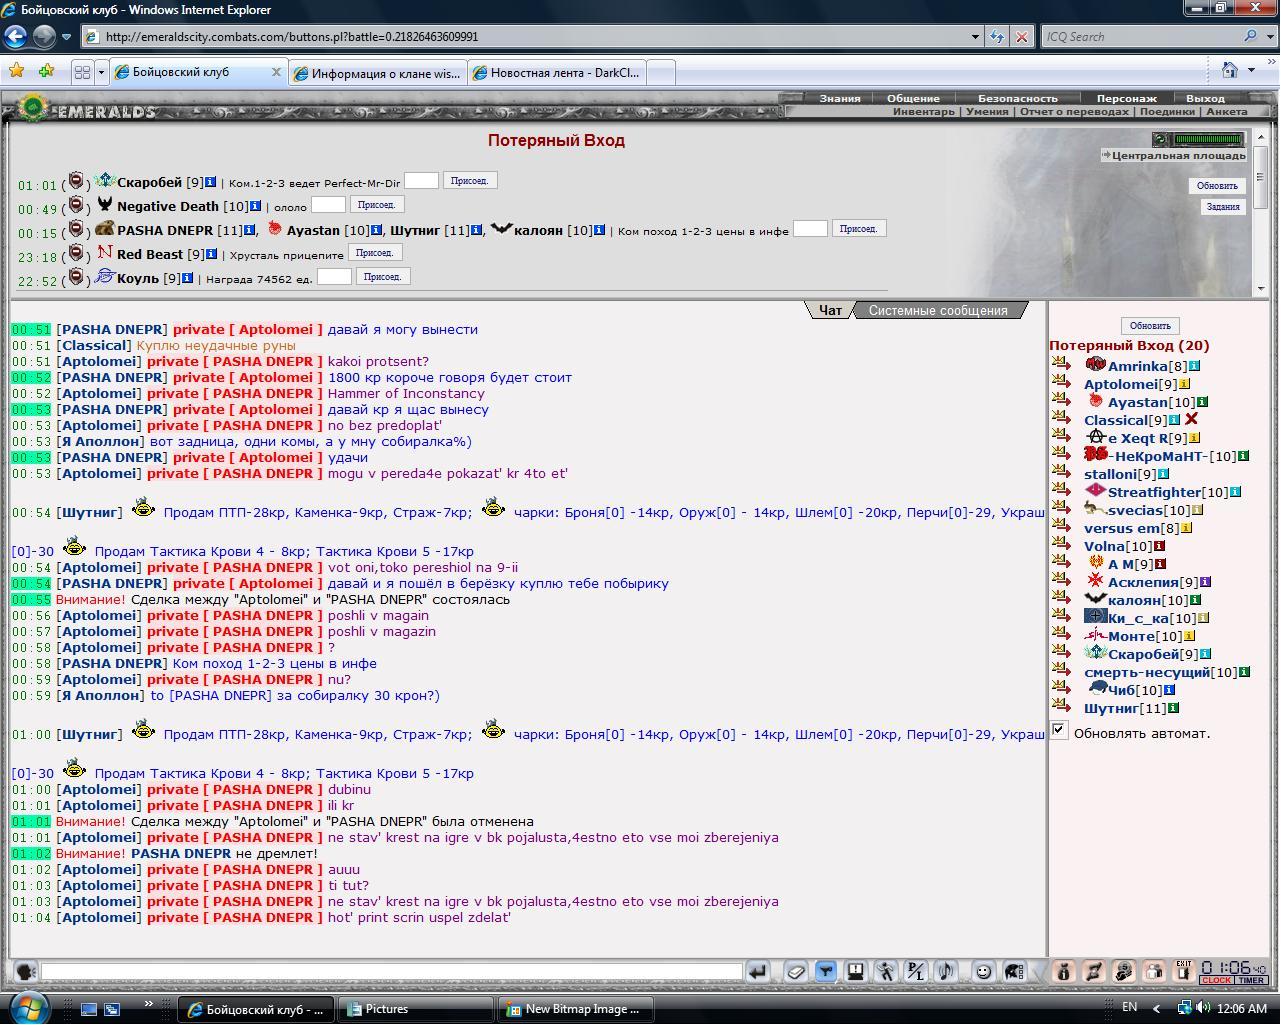
Task: Click 'Присоед.' button in Скаробей row
Action: coord(470,181)
